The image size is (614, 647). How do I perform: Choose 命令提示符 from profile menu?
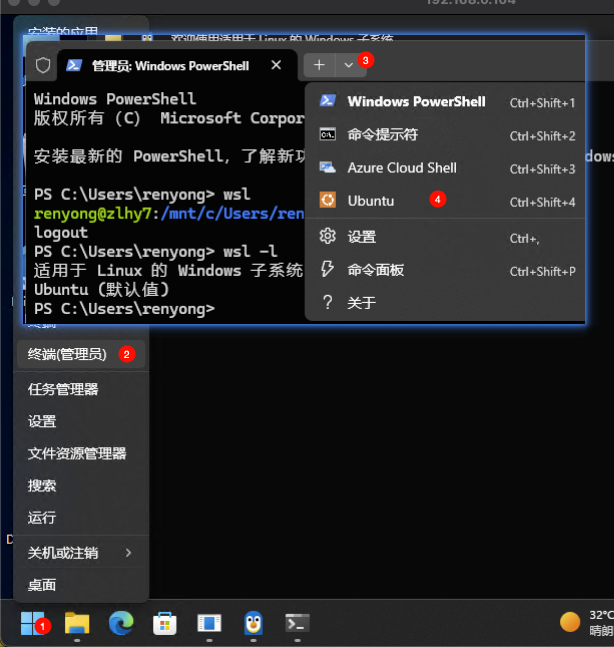[x=445, y=135]
